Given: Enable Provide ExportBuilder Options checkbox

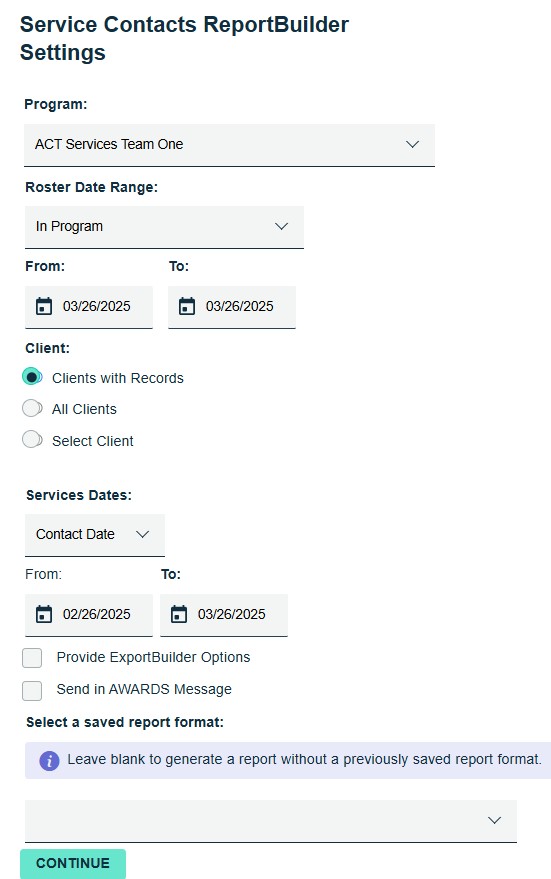Looking at the screenshot, I should (x=32, y=658).
